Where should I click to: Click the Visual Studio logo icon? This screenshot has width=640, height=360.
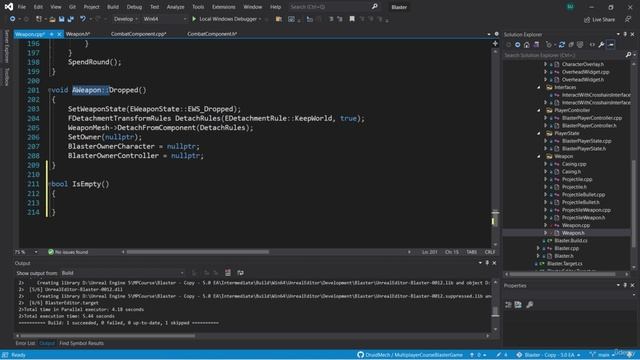(x=9, y=7)
